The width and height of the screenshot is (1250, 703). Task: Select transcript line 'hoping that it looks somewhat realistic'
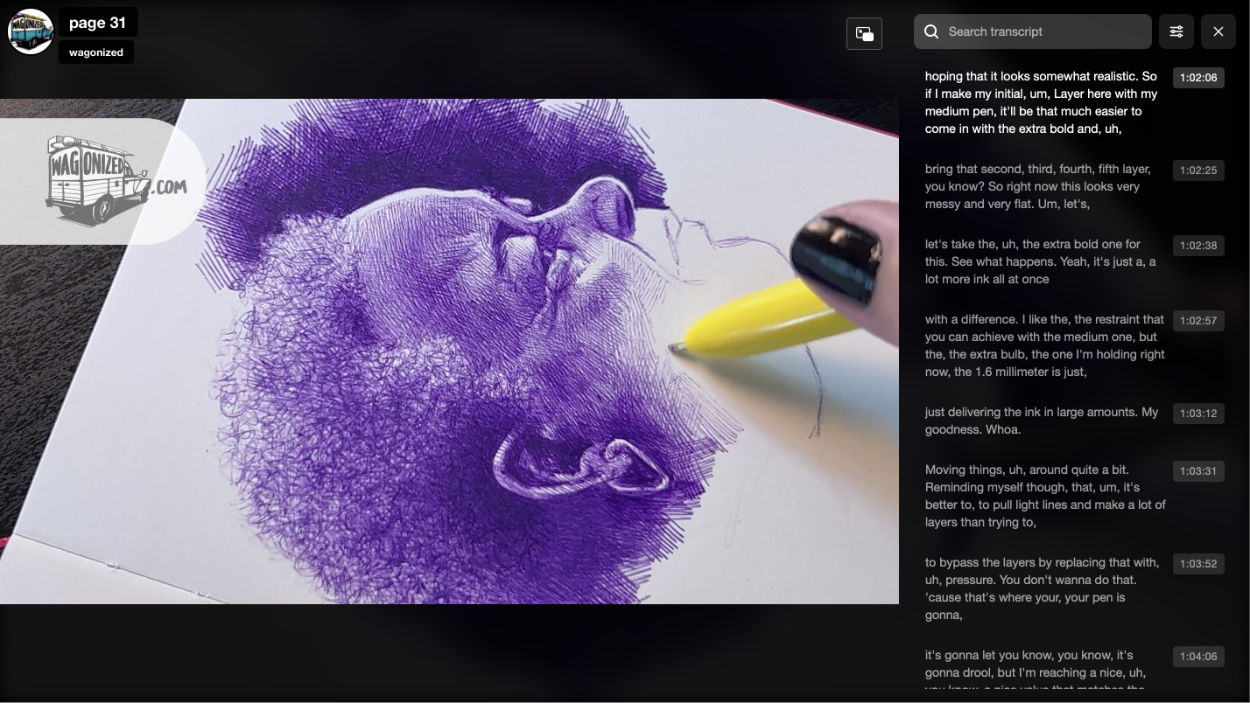click(x=1042, y=103)
